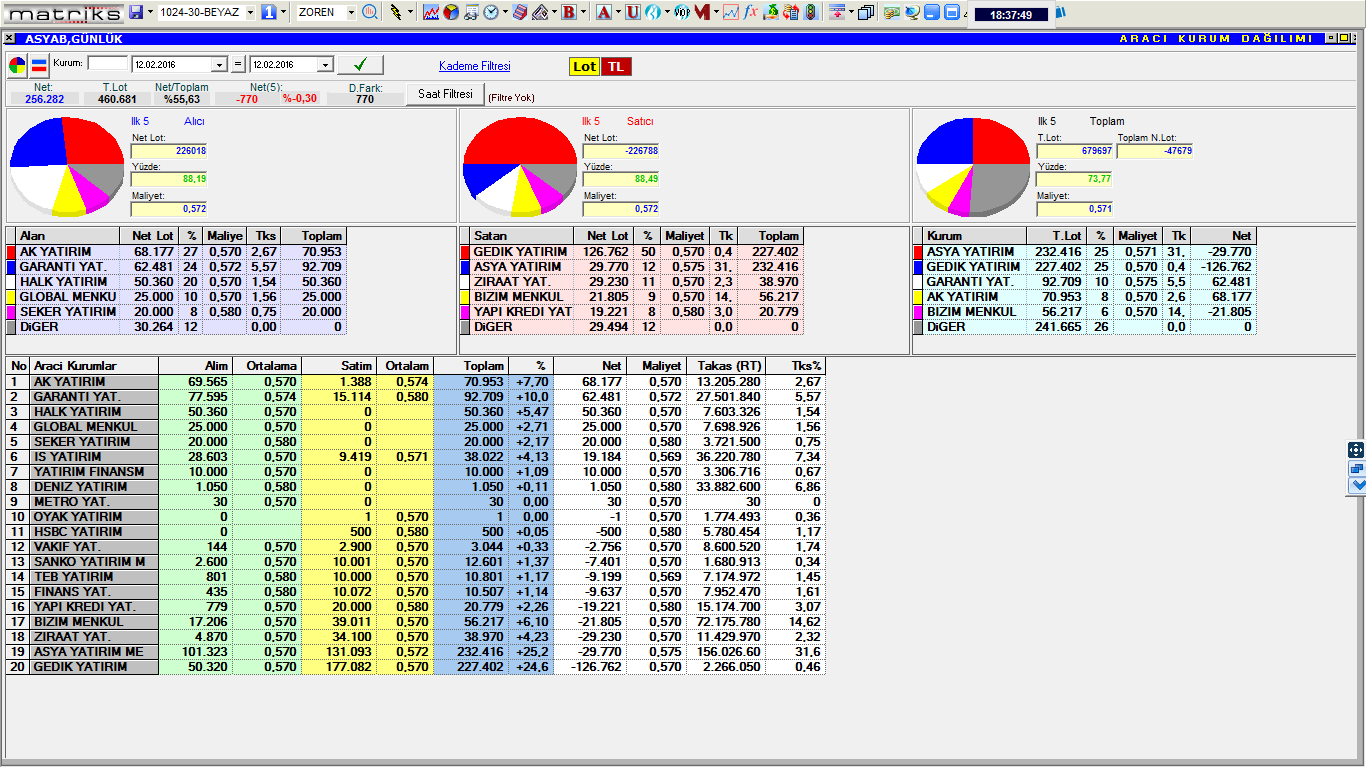Open the Kademe Filtresi link

(x=474, y=66)
